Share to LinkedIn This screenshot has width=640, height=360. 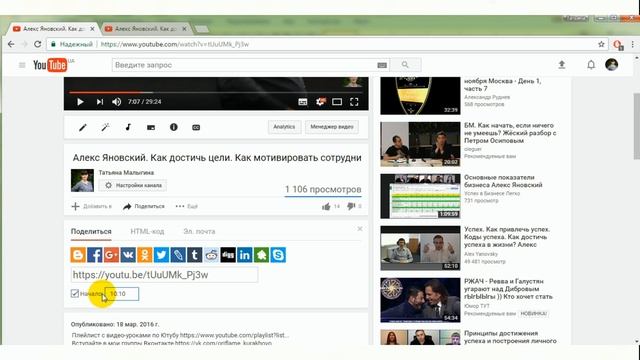[244, 255]
